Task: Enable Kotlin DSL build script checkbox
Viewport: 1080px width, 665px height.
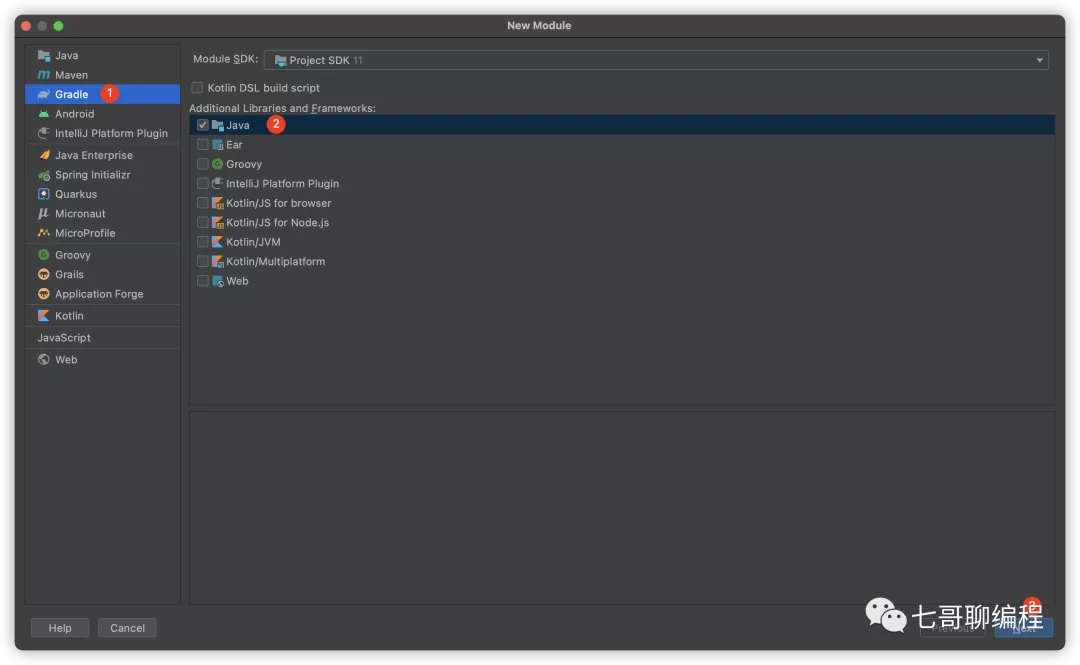Action: coord(198,88)
